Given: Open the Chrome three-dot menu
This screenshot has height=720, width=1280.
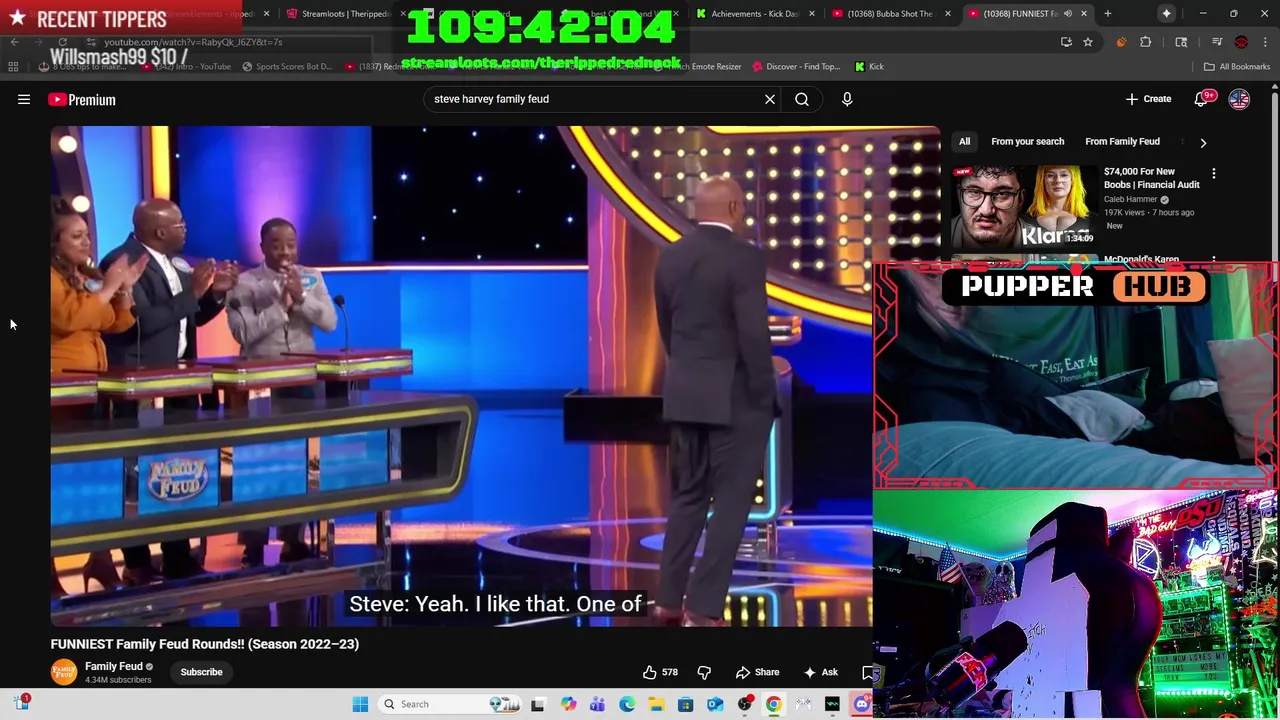Looking at the screenshot, I should tap(1265, 42).
